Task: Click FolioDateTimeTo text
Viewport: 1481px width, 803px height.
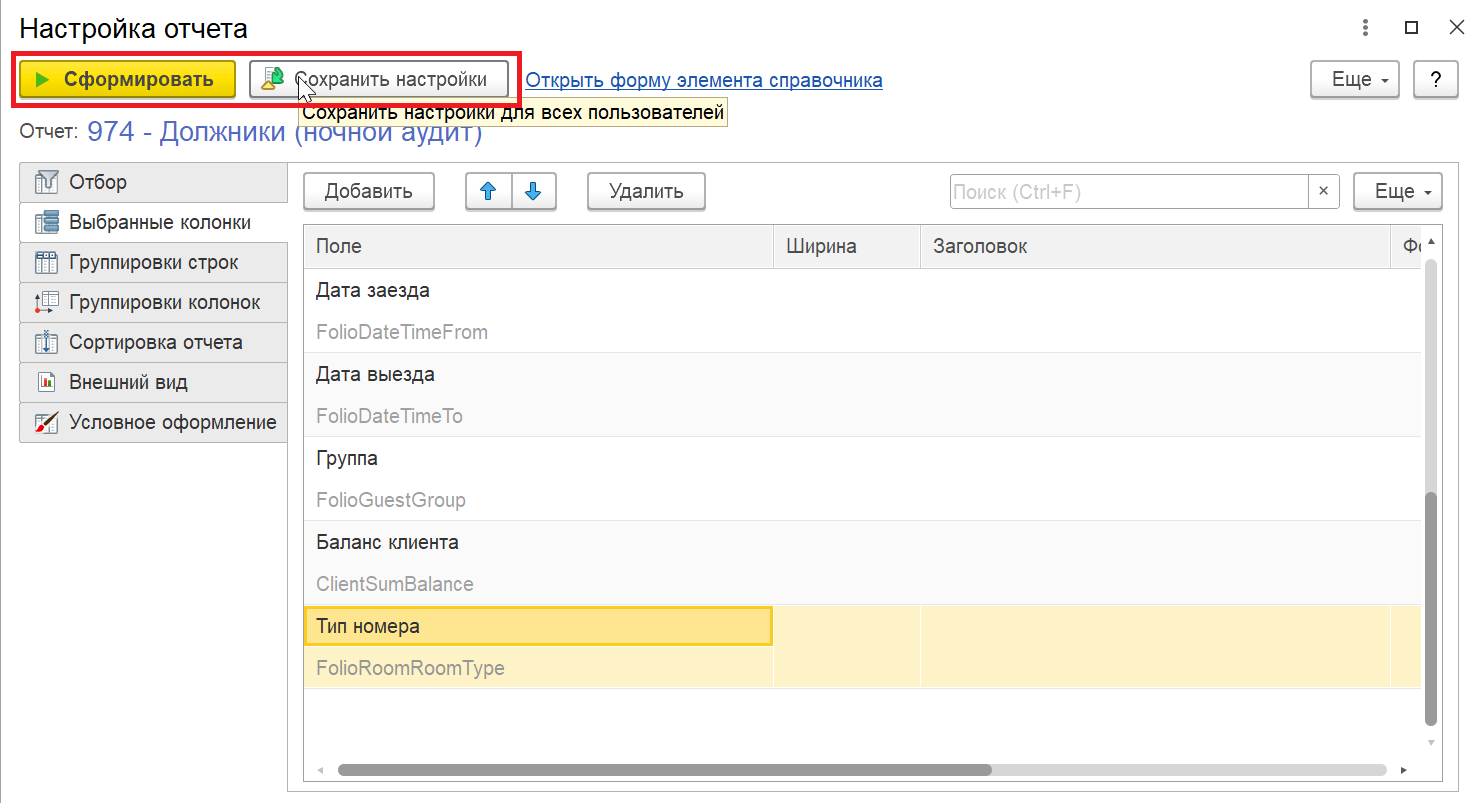Action: tap(389, 416)
